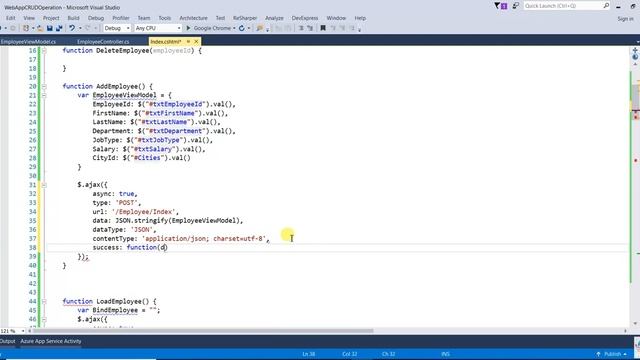
Task: Open the editor zoom level dropdown
Action: coord(22,331)
